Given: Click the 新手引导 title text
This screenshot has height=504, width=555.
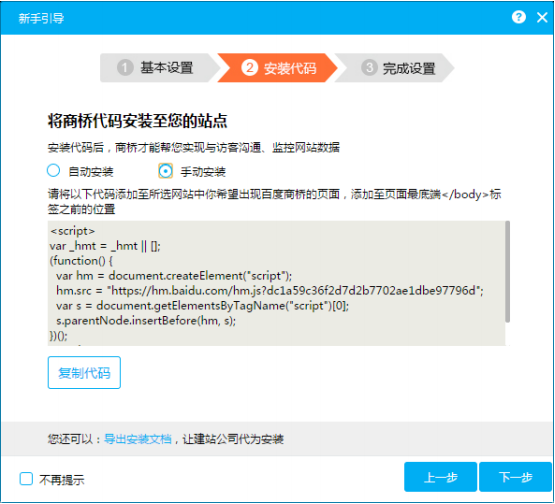Looking at the screenshot, I should tap(41, 18).
